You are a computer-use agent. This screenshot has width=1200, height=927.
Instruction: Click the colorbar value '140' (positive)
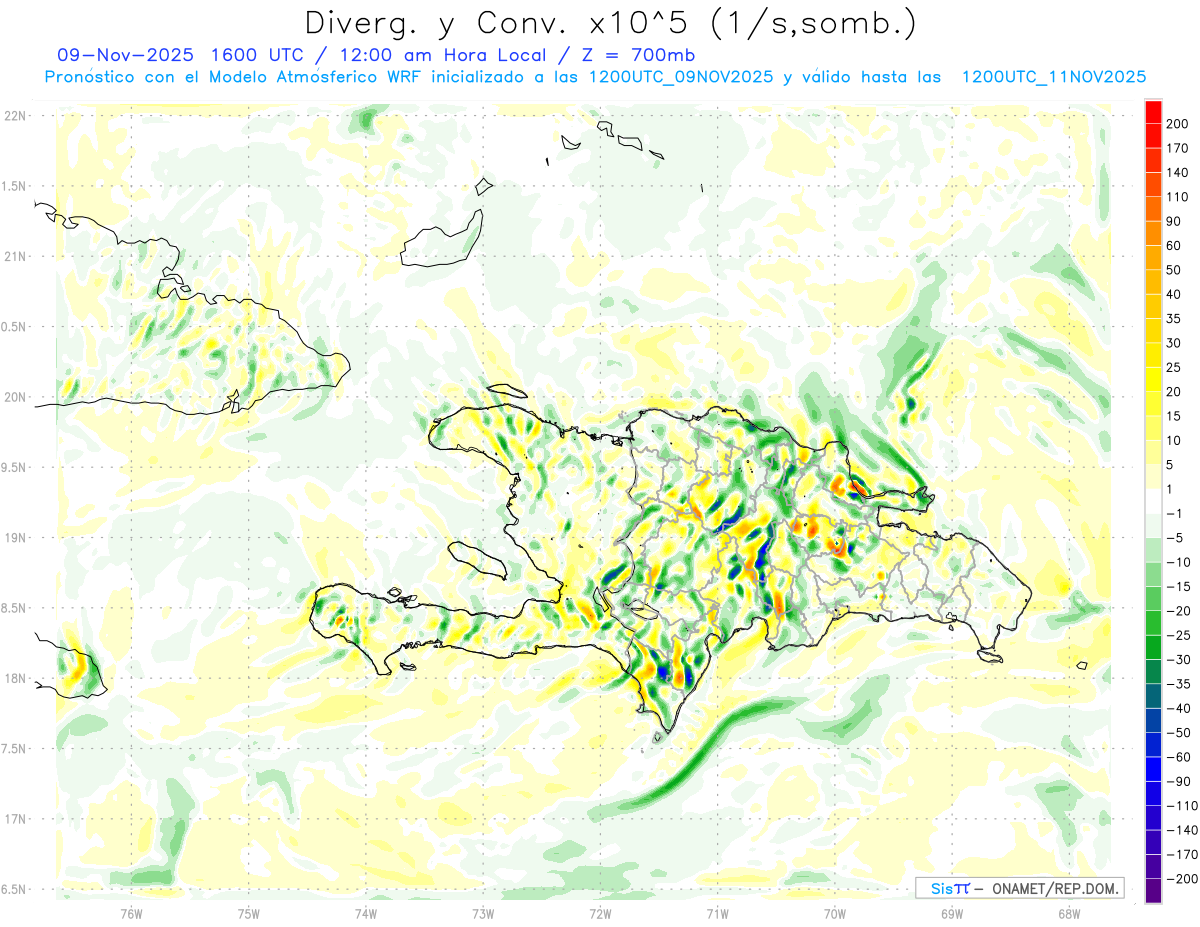pos(1178,172)
